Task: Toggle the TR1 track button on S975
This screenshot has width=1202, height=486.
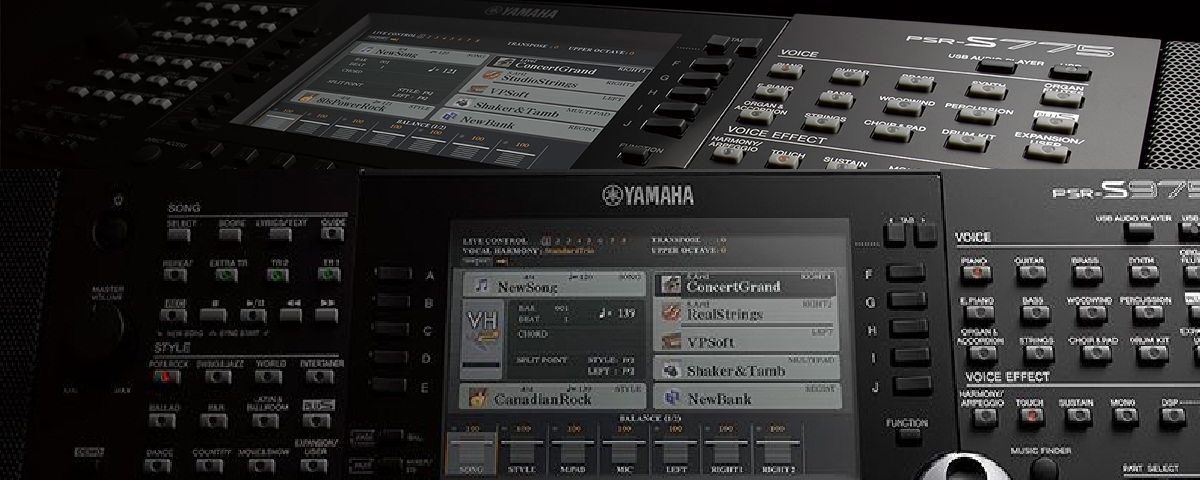Action: [x=331, y=274]
